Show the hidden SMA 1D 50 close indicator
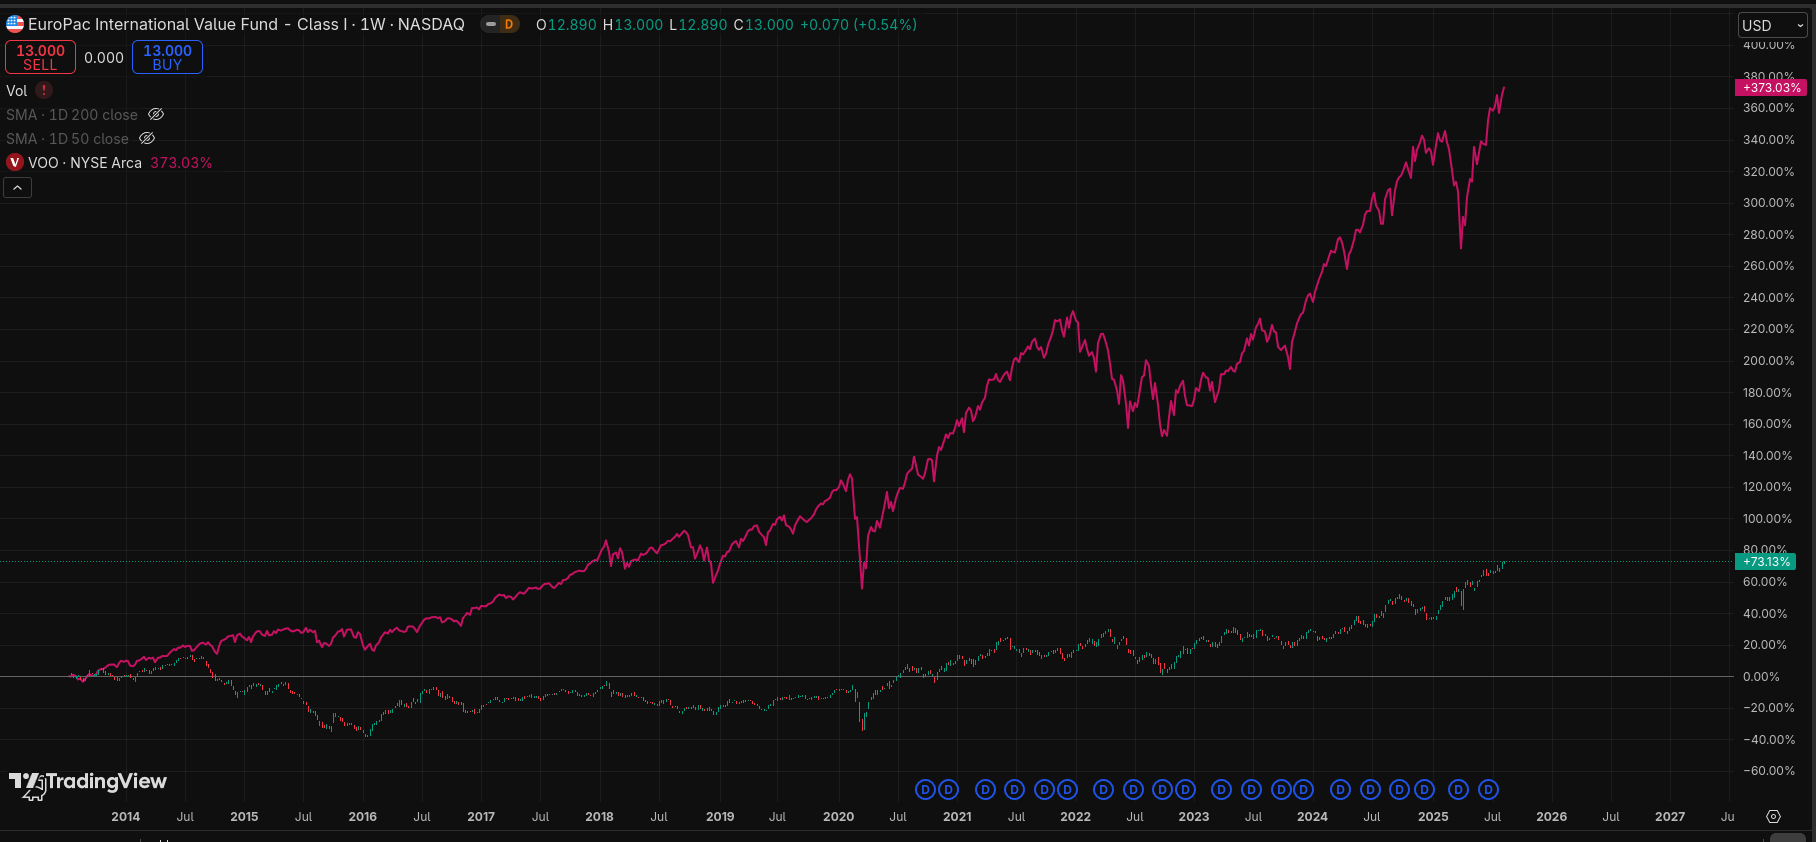The image size is (1816, 842). 147,138
